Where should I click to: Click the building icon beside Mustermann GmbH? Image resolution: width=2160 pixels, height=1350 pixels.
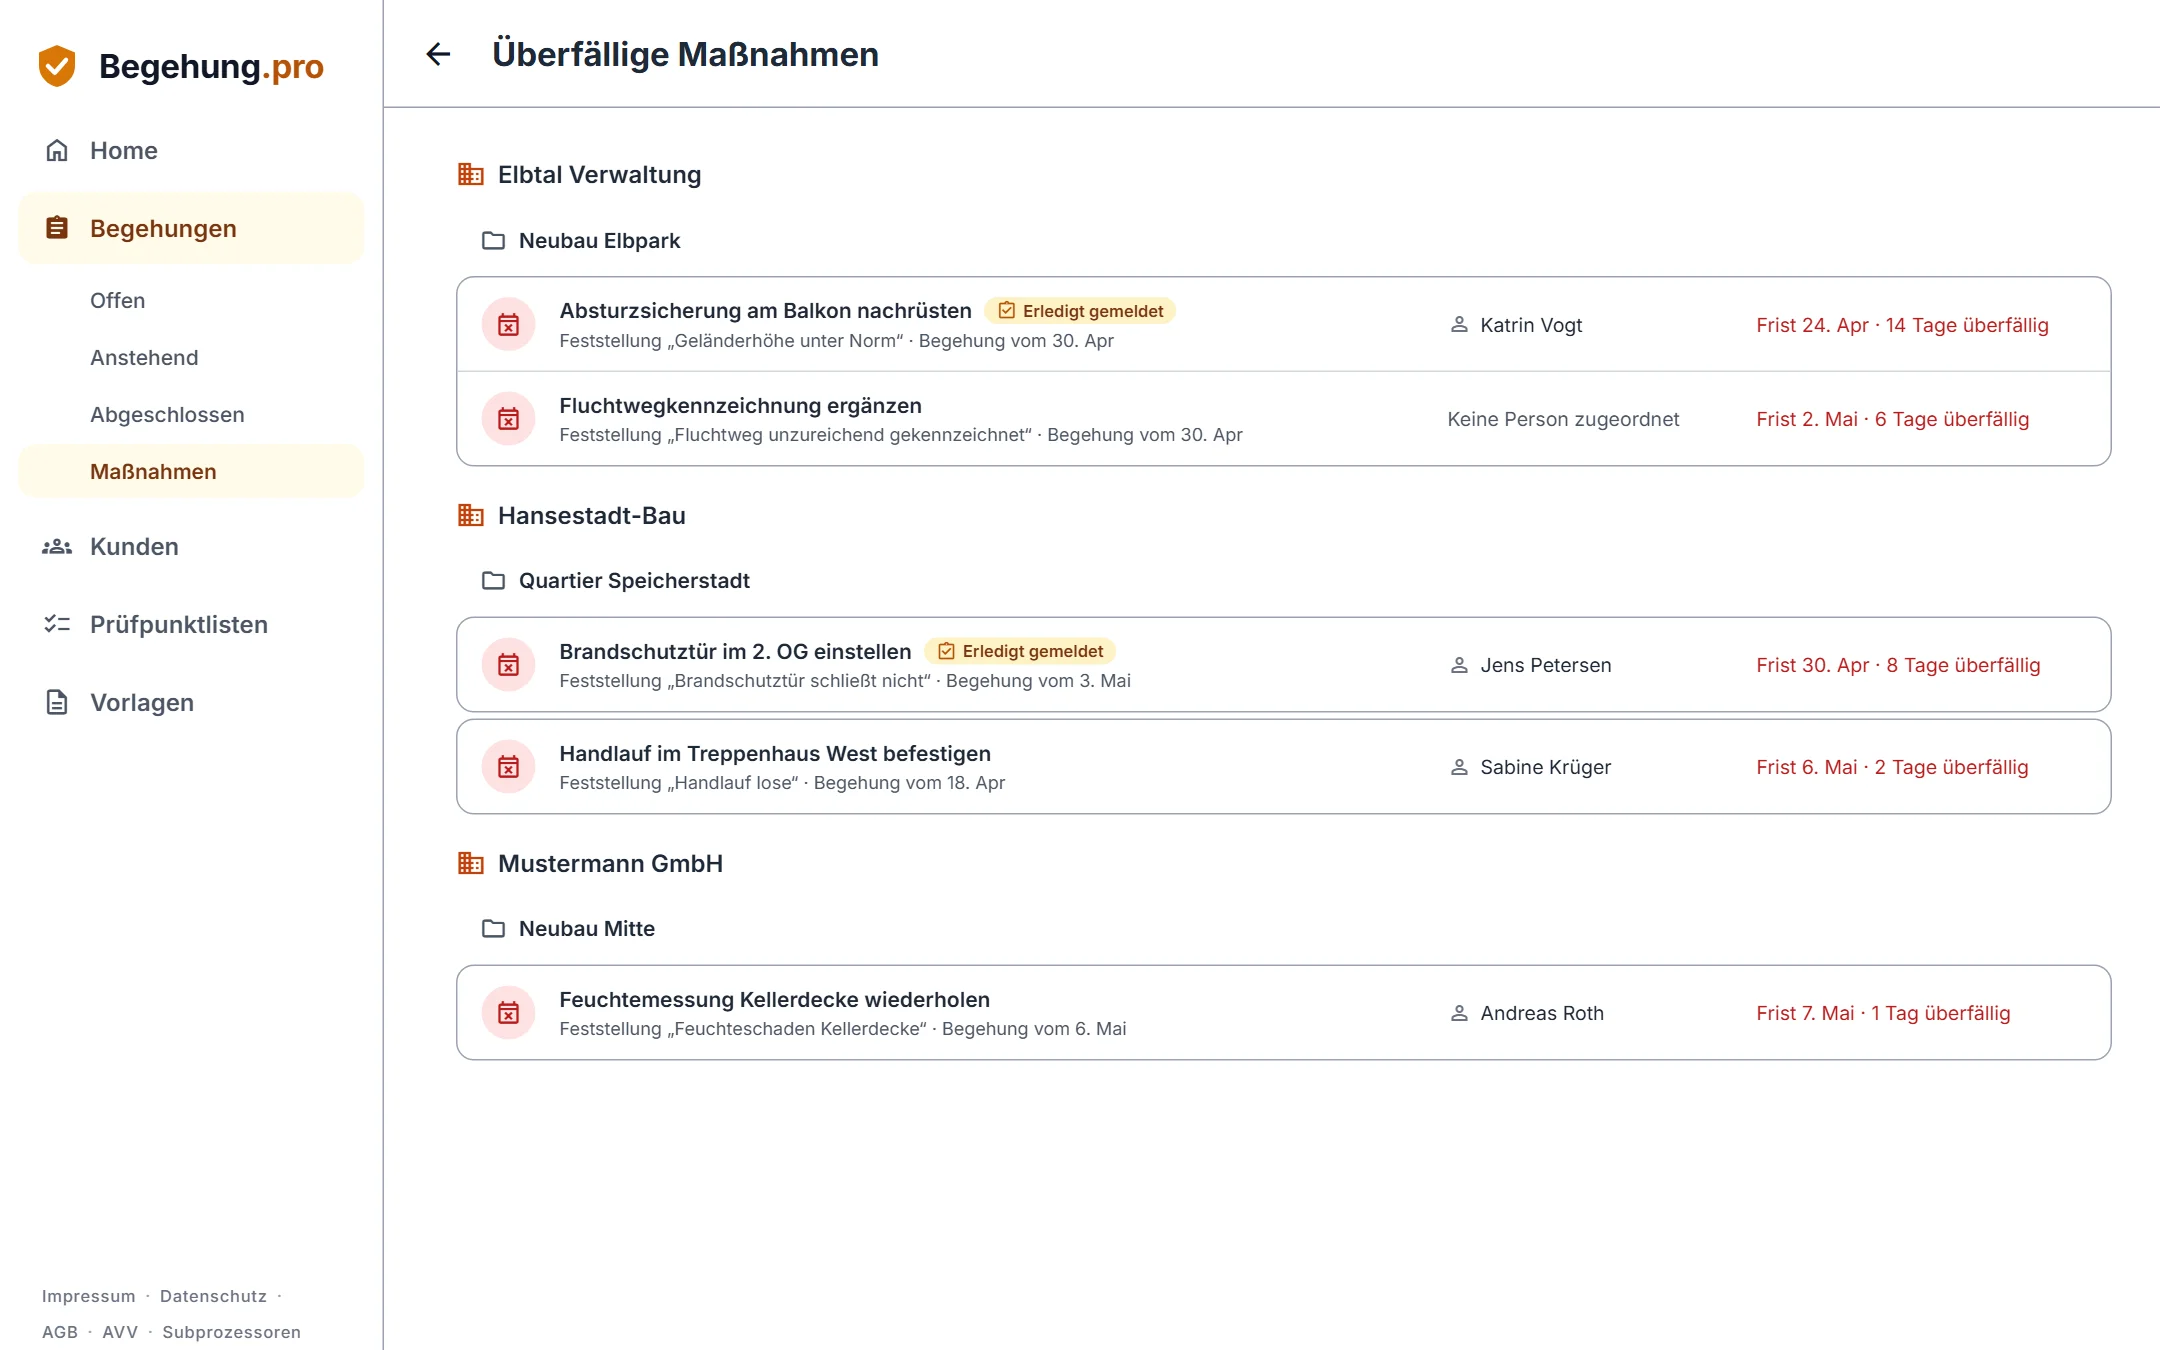coord(471,863)
